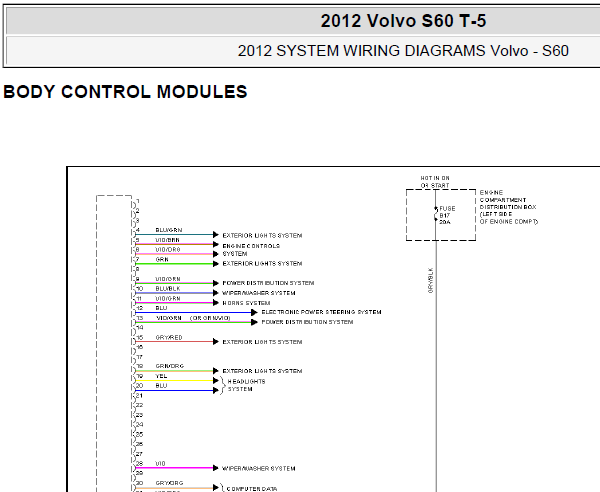Click the 'GRN' wire label at pin 7
Image resolution: width=600 pixels, height=492 pixels.
(162, 259)
